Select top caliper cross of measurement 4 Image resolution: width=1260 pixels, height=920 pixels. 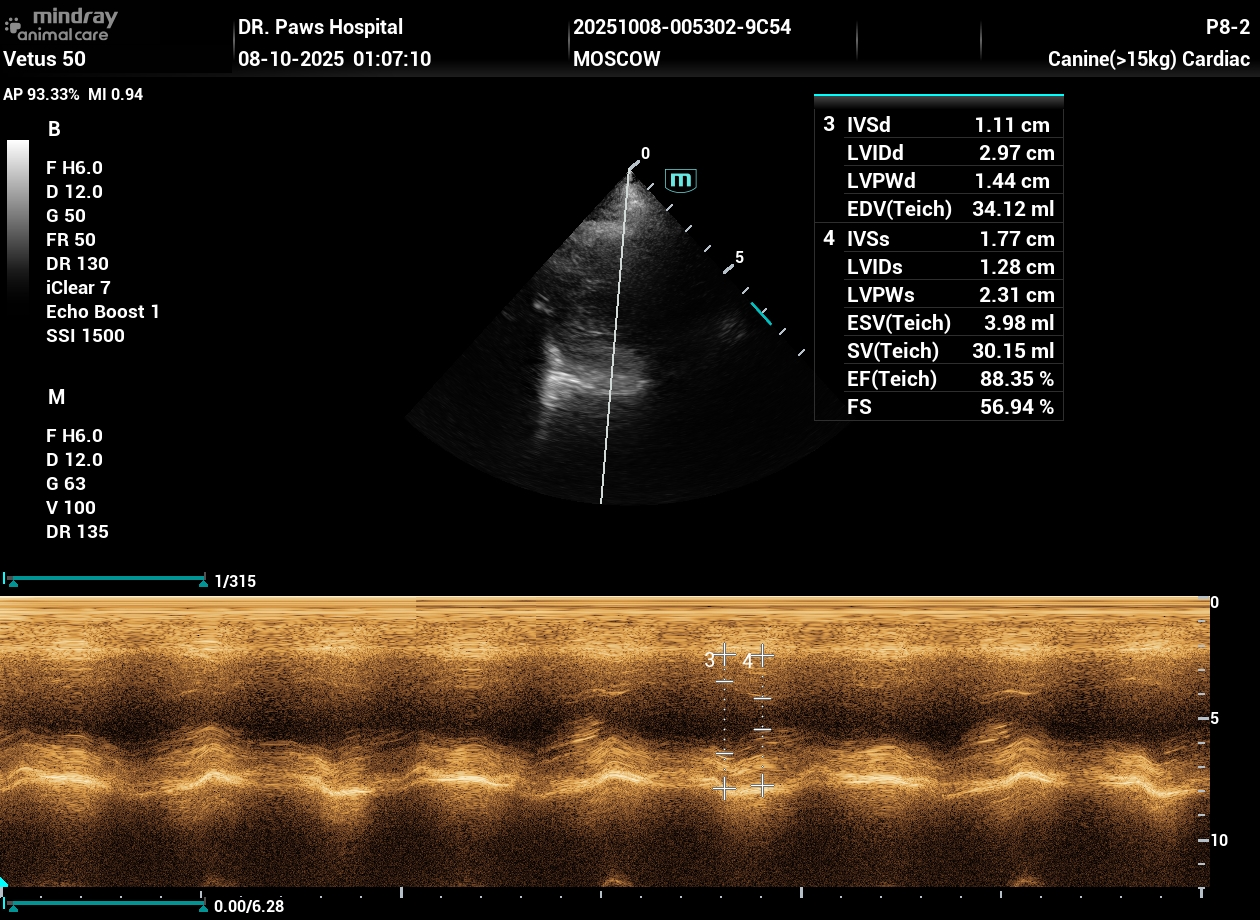click(763, 655)
